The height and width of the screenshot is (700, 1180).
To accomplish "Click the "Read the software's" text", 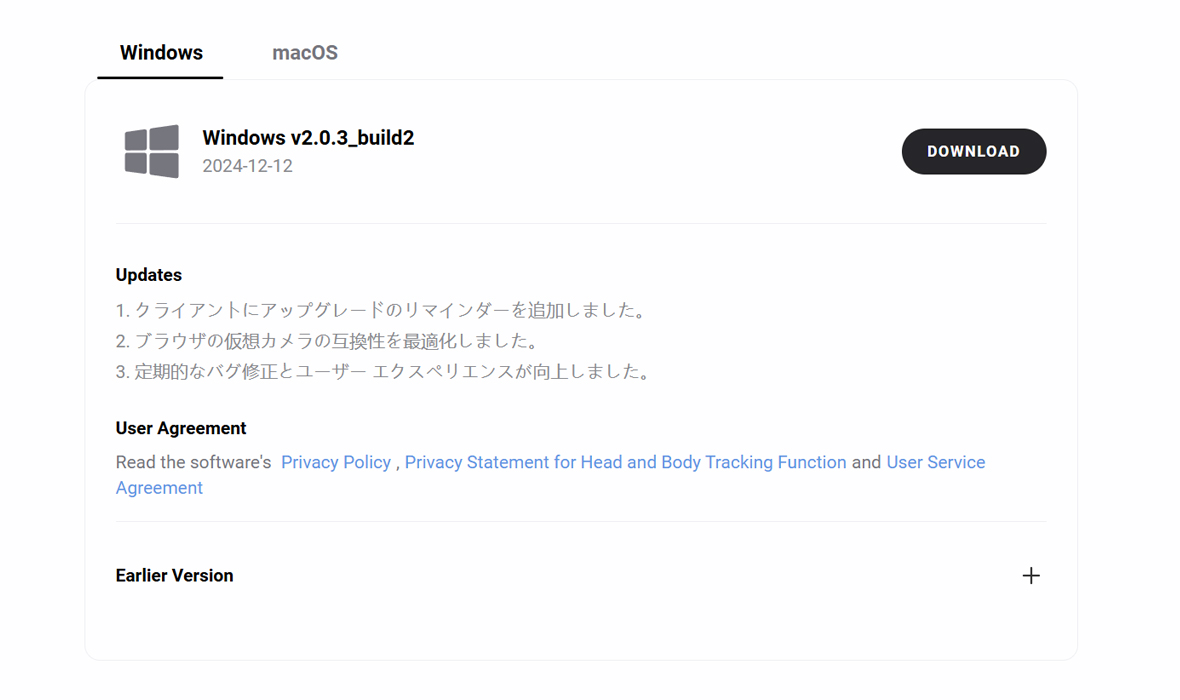I will (x=194, y=462).
